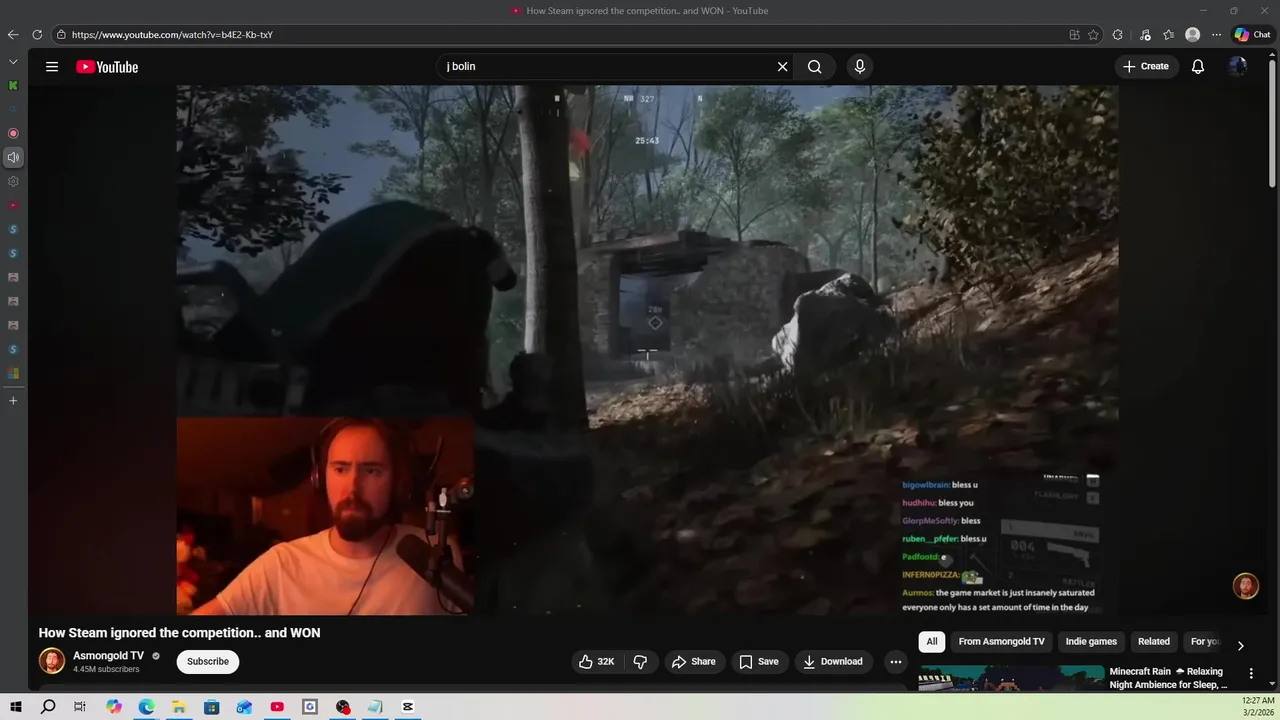Switch to the gear settings tab in the sidebar

pos(13,181)
